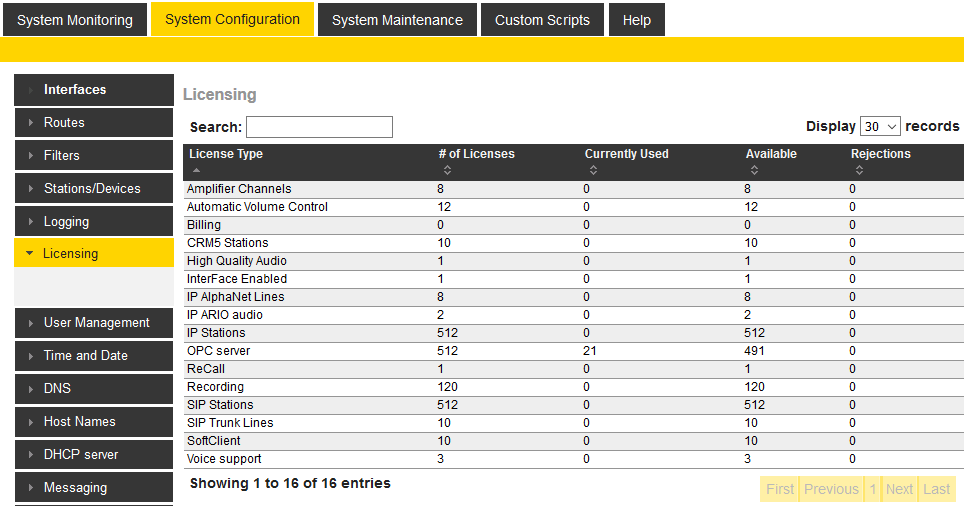The width and height of the screenshot is (964, 506).
Task: Focus the Search input field
Action: (319, 127)
